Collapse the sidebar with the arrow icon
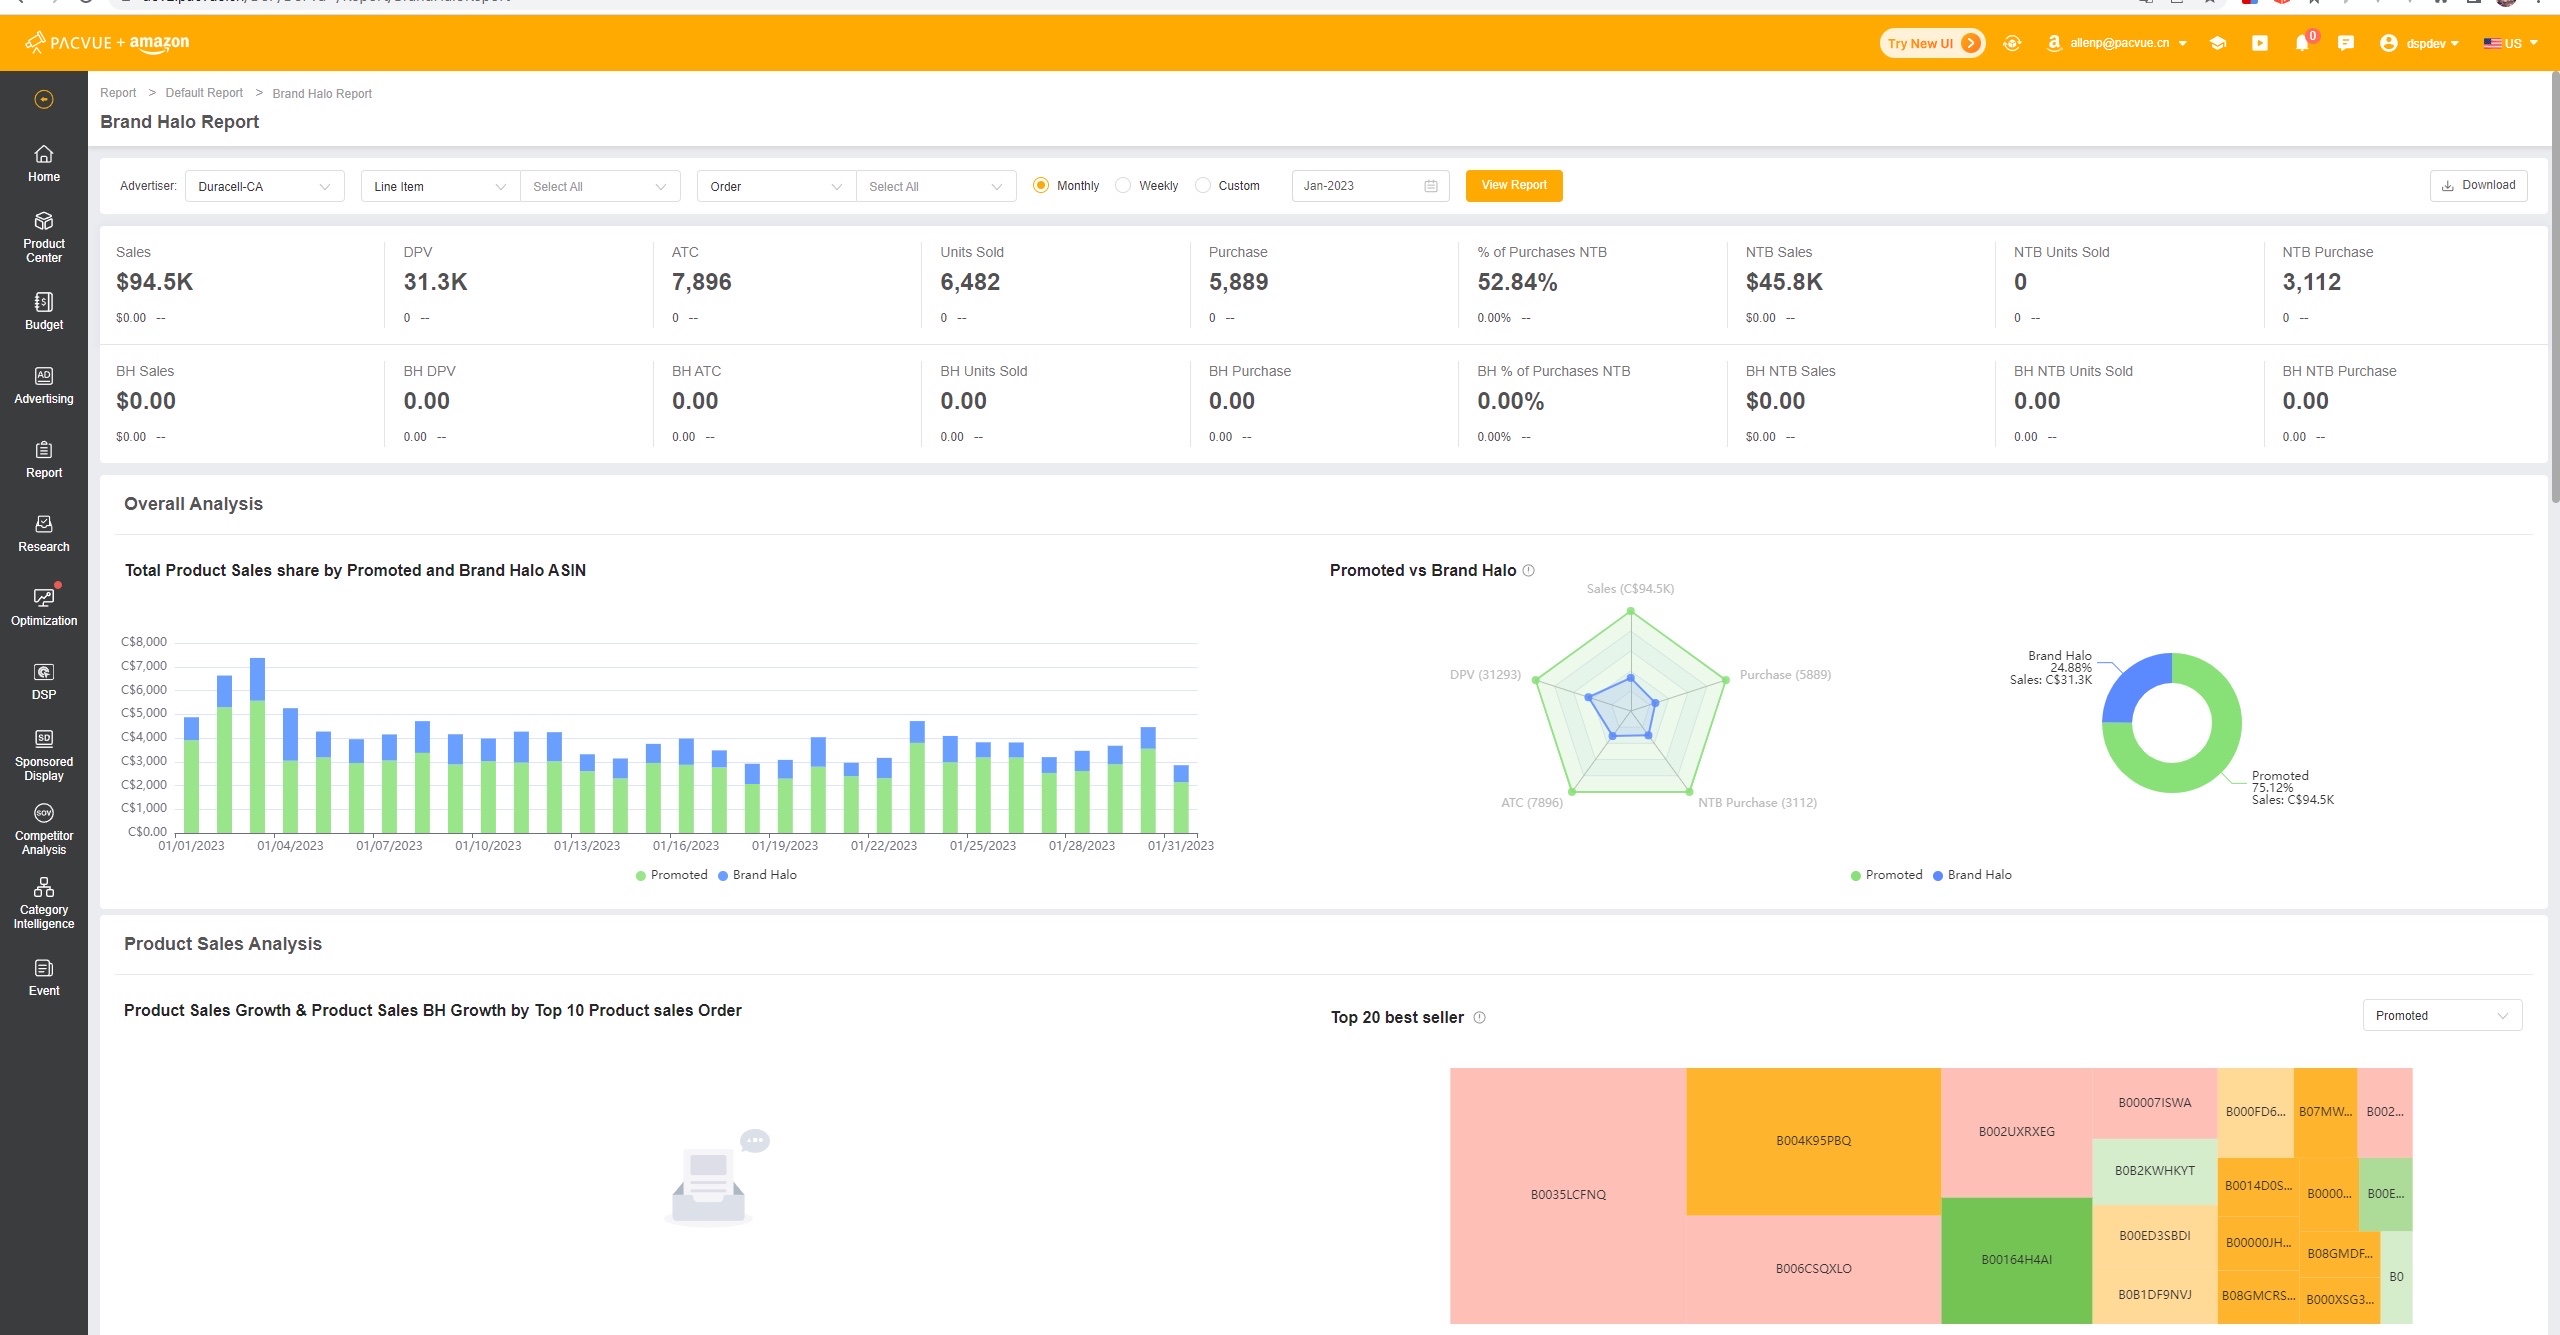This screenshot has height=1335, width=2560. [x=44, y=99]
